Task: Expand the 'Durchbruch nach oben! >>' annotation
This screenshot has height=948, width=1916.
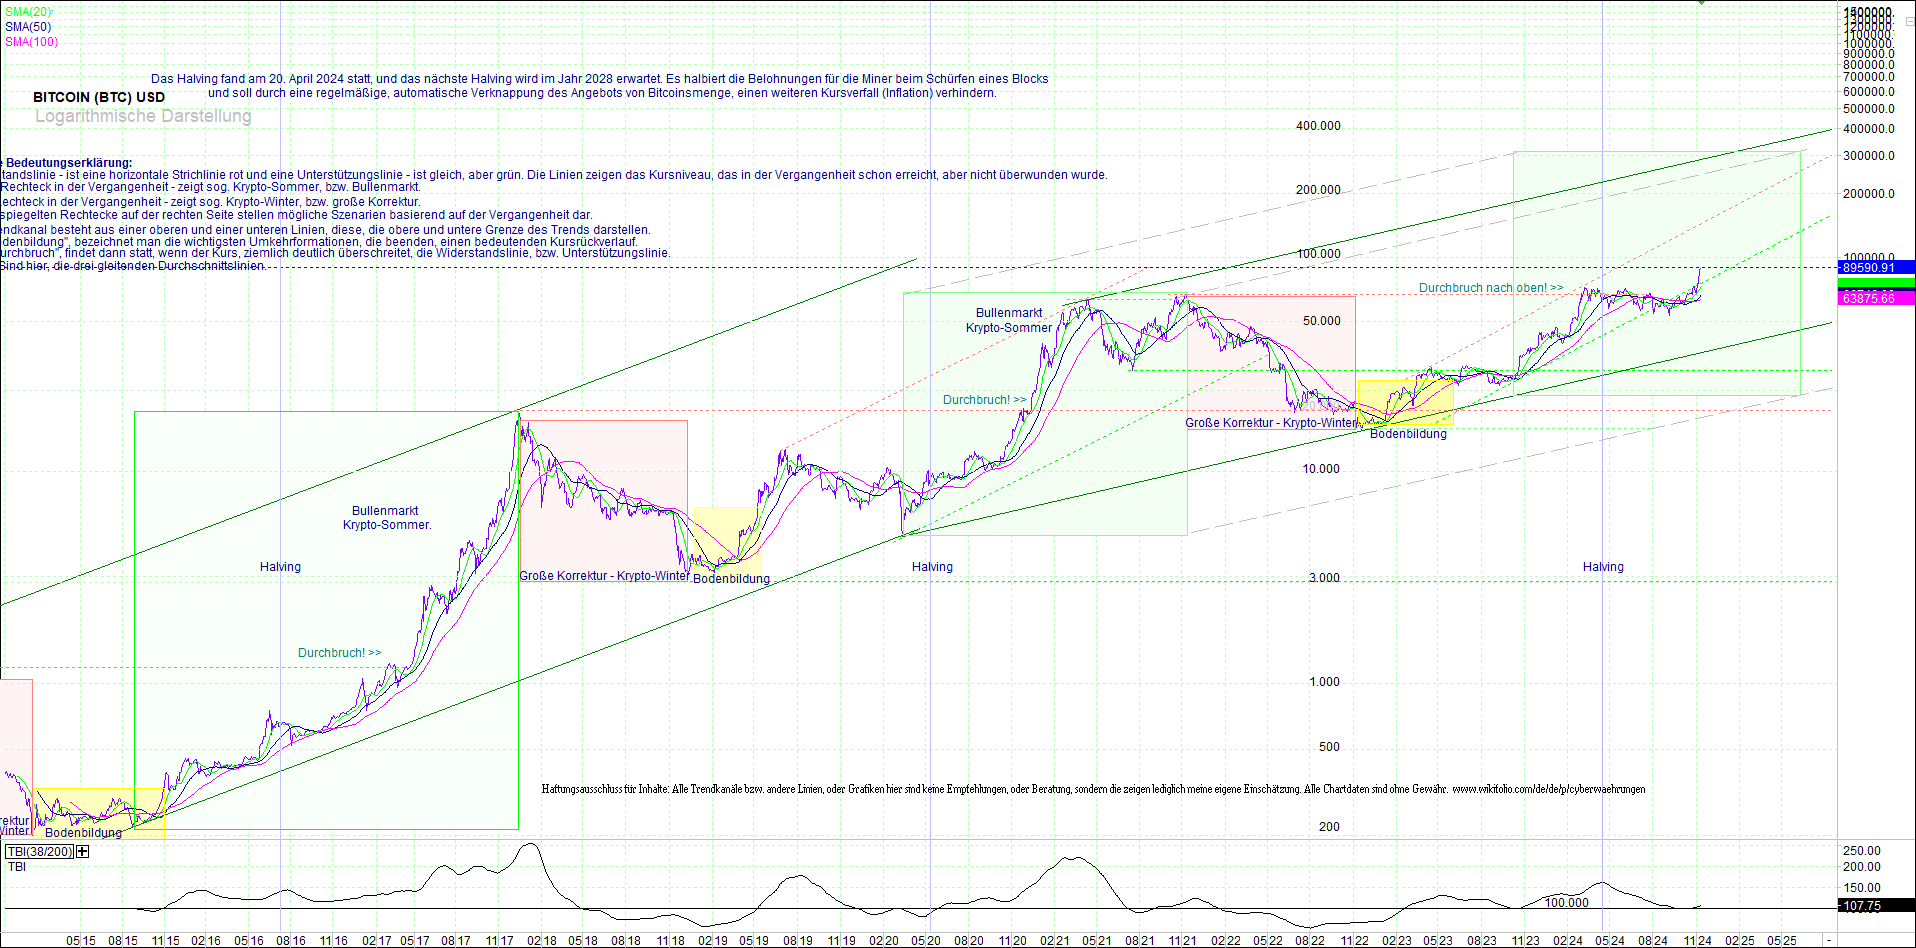Action: click(1491, 287)
